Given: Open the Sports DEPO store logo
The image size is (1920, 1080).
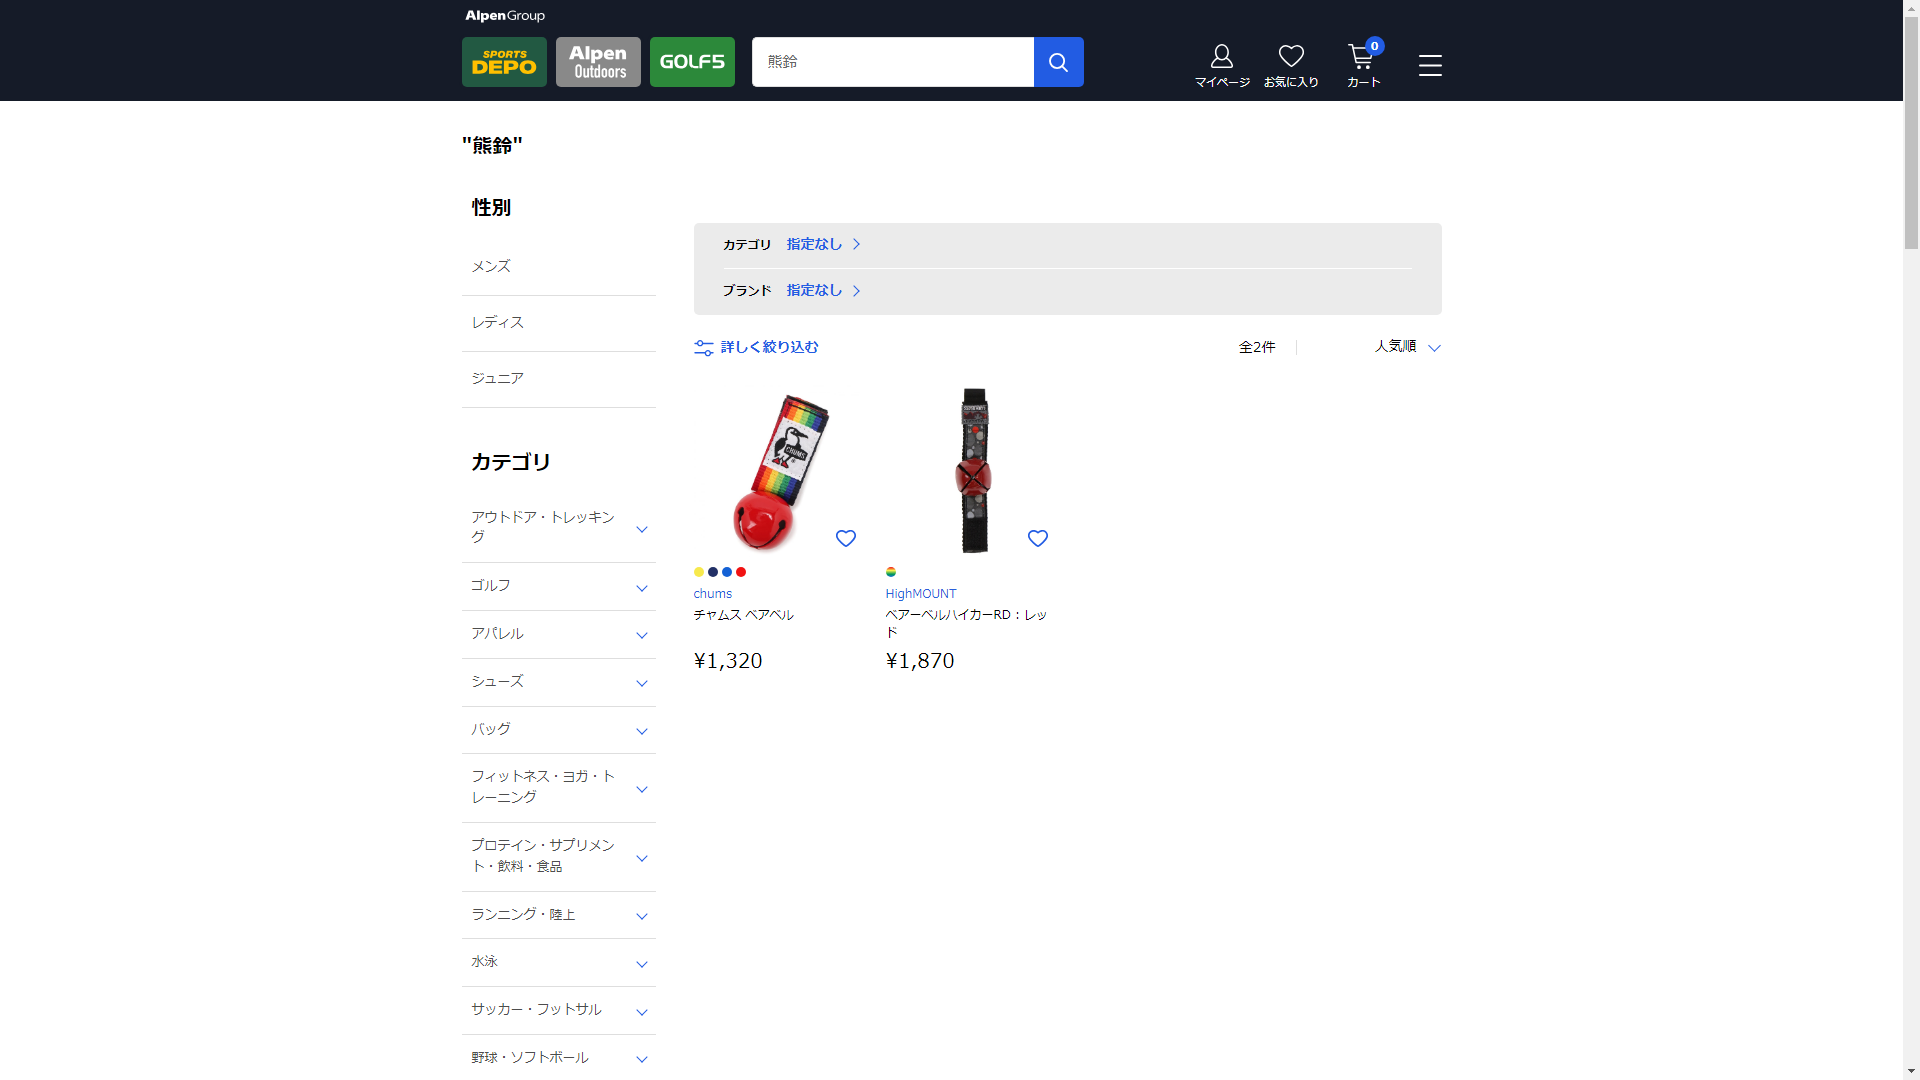Looking at the screenshot, I should tap(504, 62).
